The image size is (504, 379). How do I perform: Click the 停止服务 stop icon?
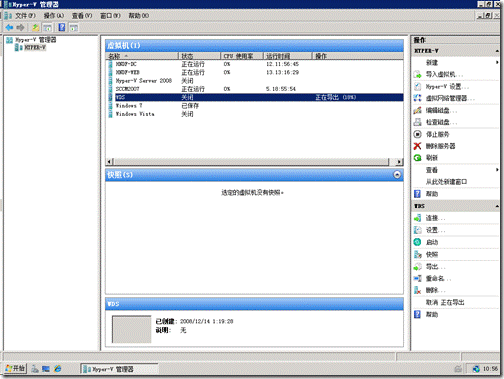click(x=417, y=134)
